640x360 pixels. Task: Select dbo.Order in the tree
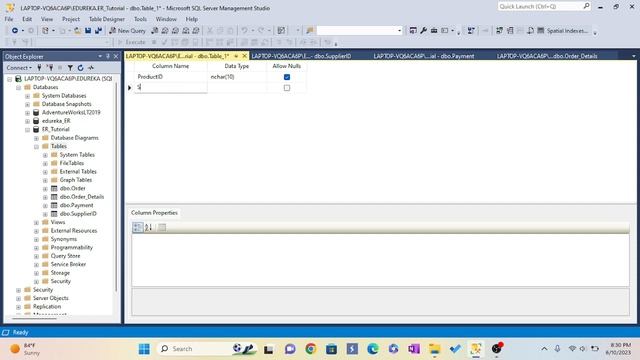(72, 188)
